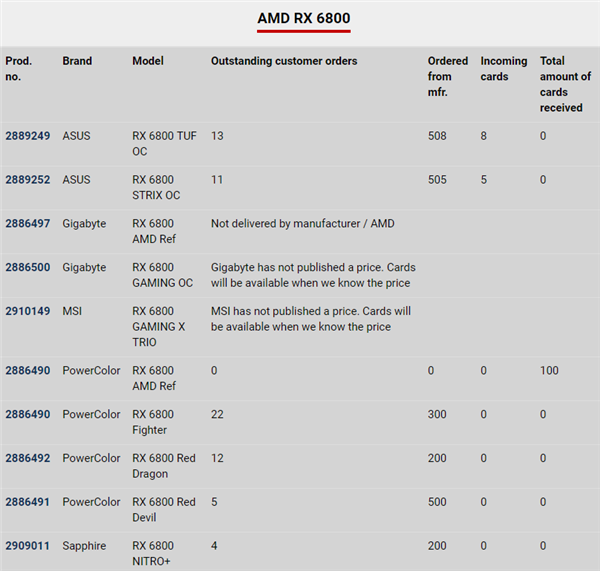Click the '100' total cards received value
Viewport: 600px width, 571px height.
(x=549, y=370)
